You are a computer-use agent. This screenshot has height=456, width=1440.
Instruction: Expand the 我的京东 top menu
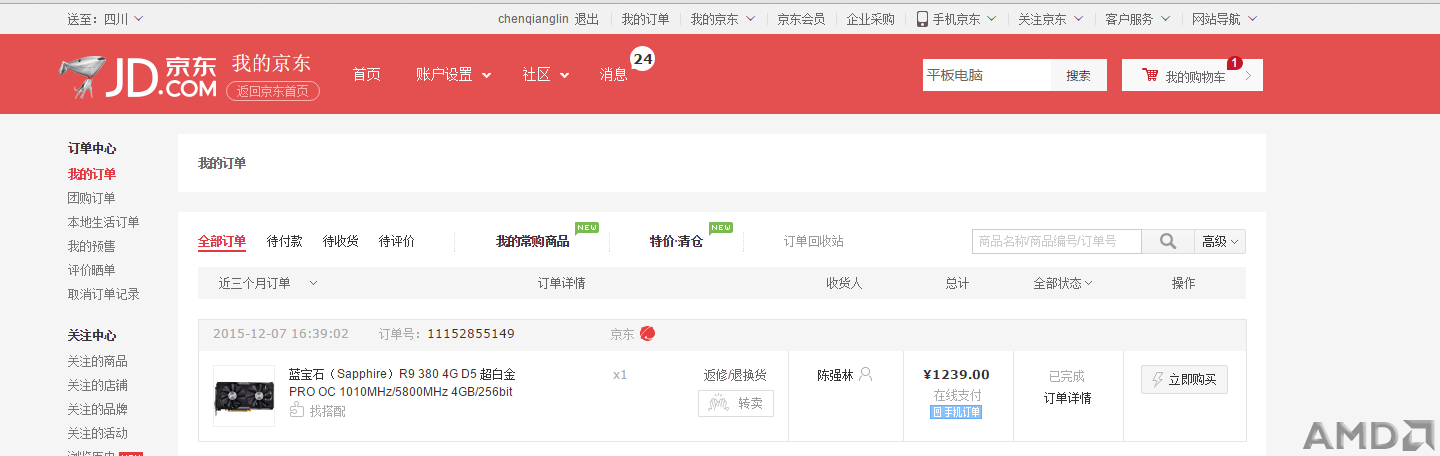[x=723, y=19]
